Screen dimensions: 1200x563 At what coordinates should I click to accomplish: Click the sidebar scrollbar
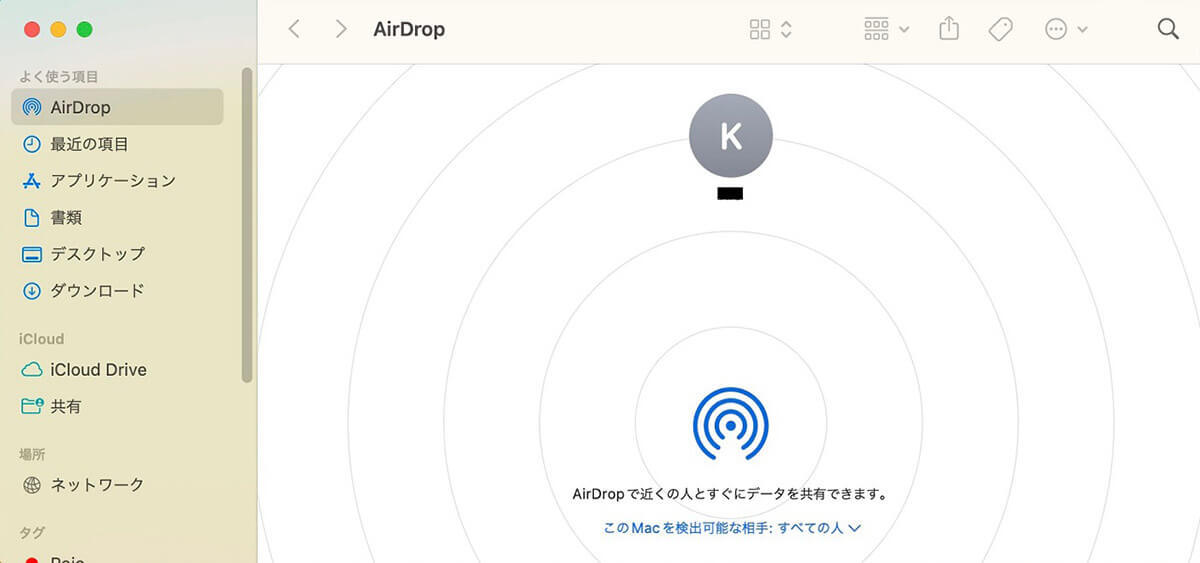[x=247, y=224]
